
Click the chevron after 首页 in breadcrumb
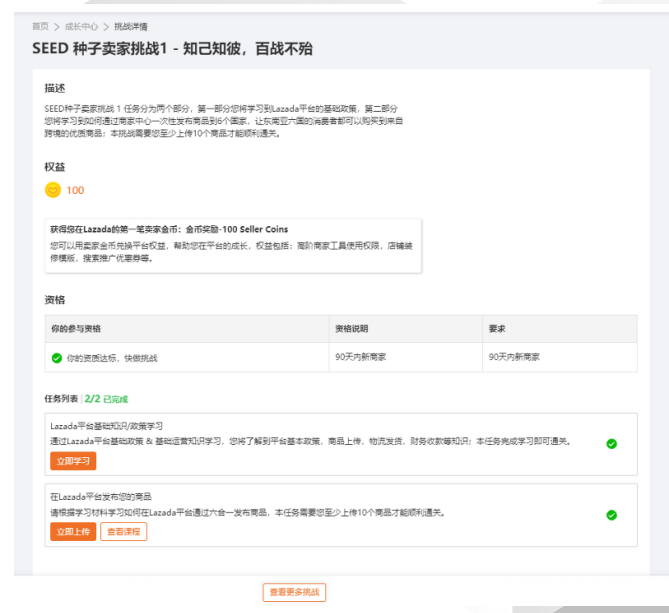(56, 26)
